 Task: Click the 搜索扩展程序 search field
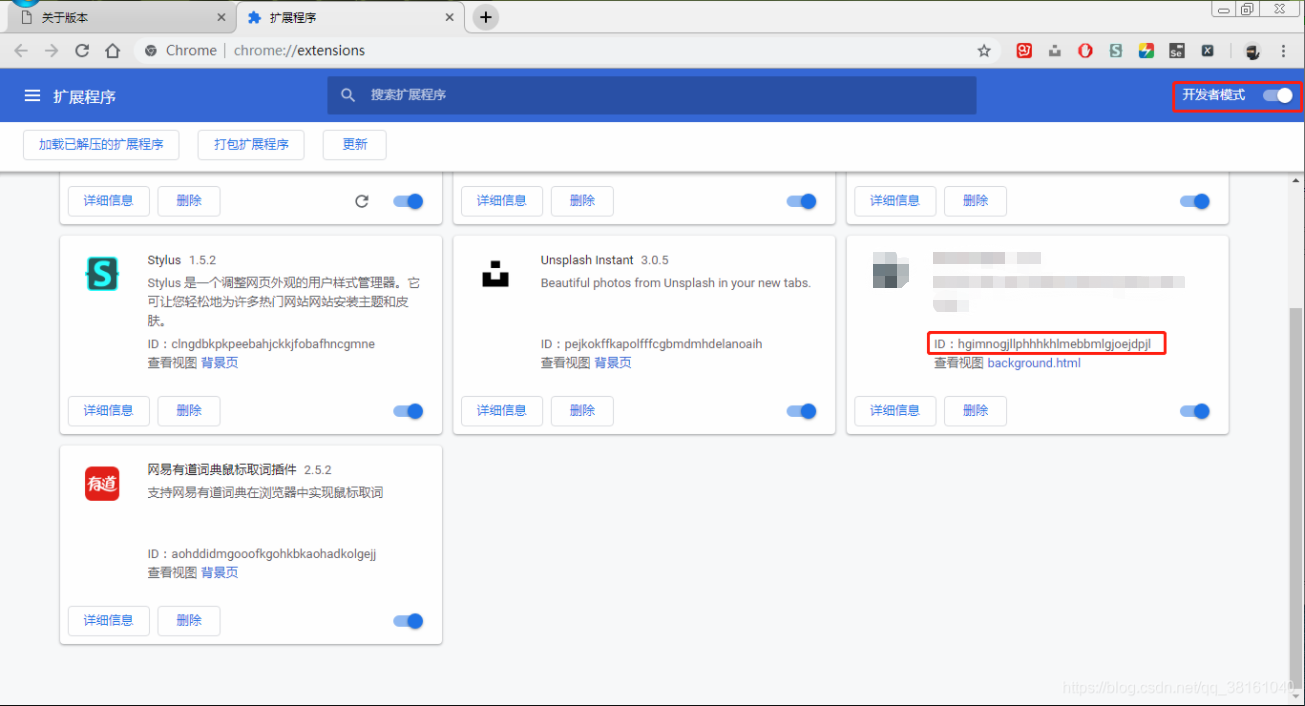[651, 95]
